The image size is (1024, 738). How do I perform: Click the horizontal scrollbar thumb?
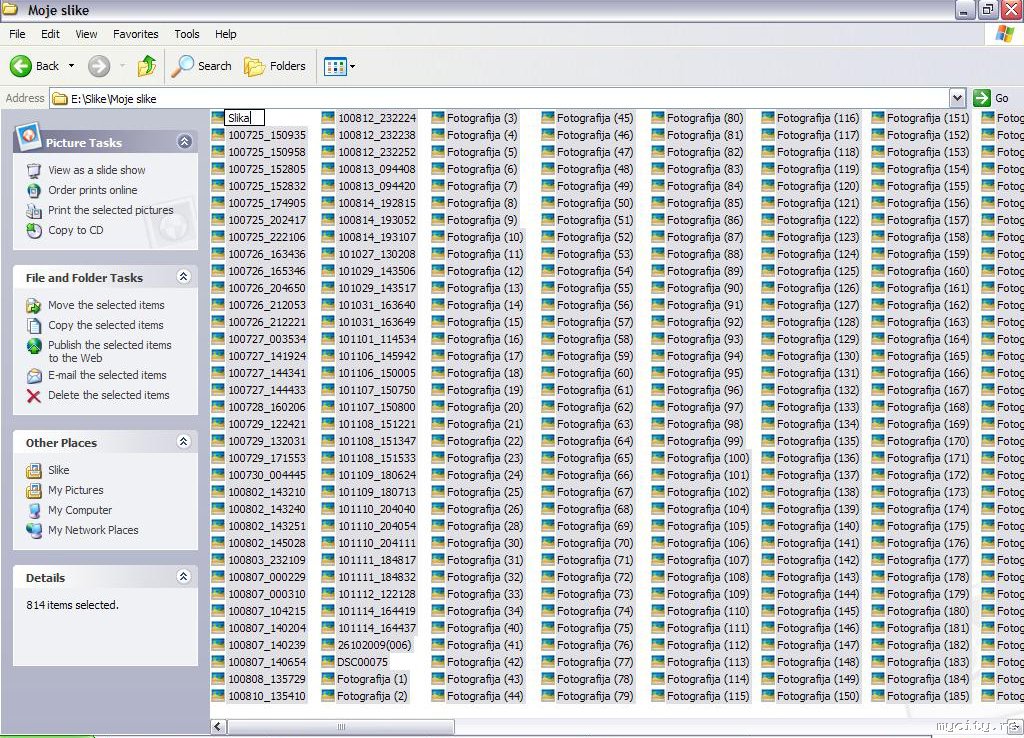coord(340,726)
